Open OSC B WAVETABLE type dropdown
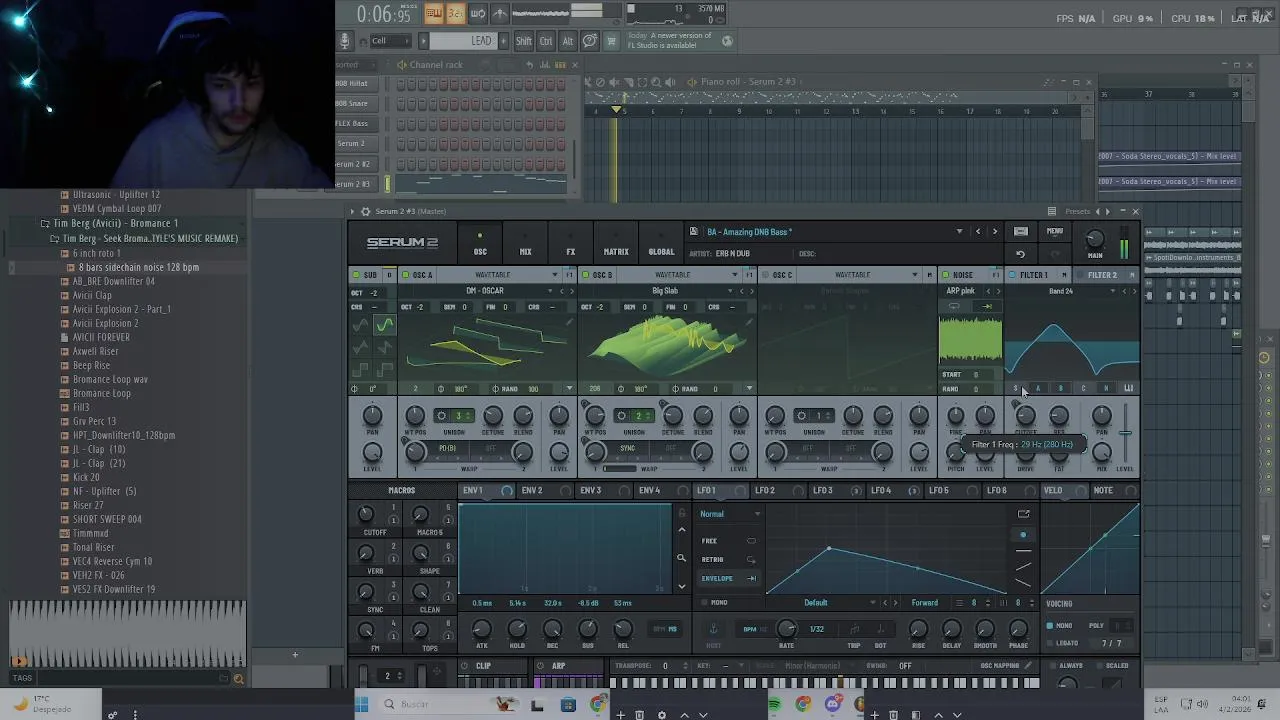 [x=734, y=275]
